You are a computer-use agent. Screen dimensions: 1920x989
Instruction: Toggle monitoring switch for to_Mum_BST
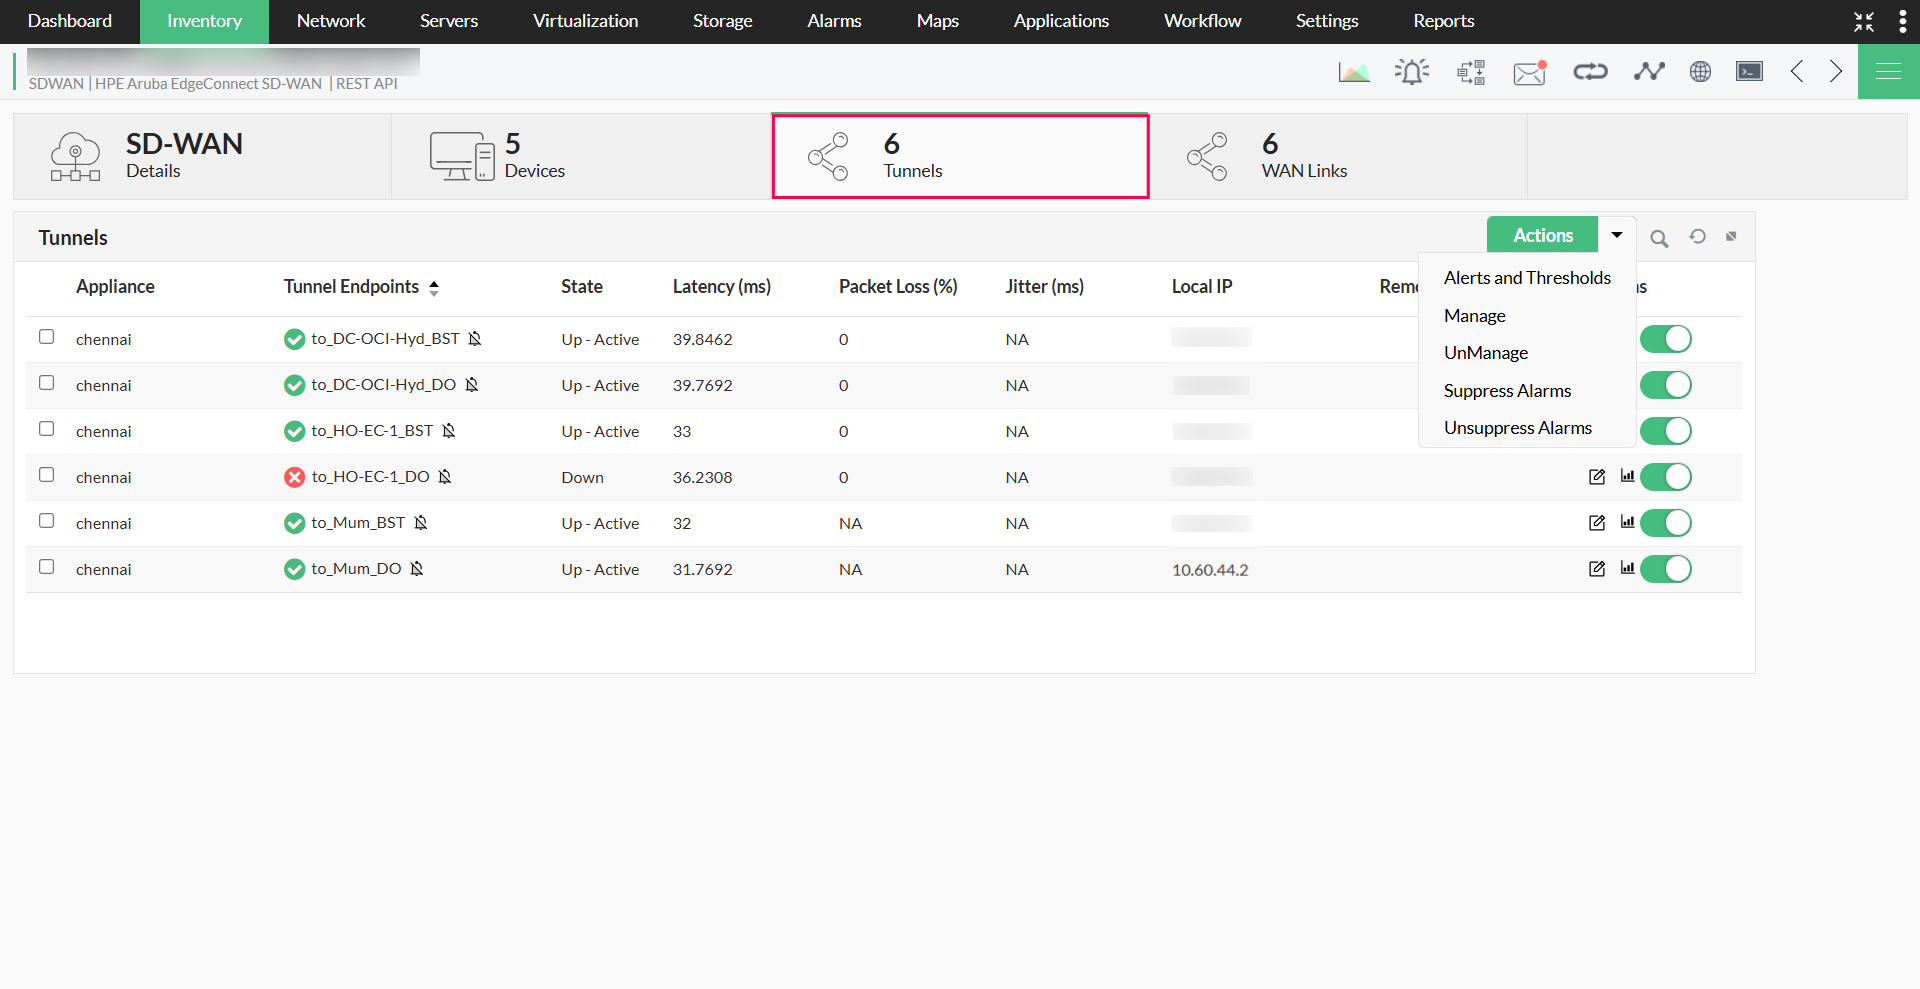[x=1666, y=523]
